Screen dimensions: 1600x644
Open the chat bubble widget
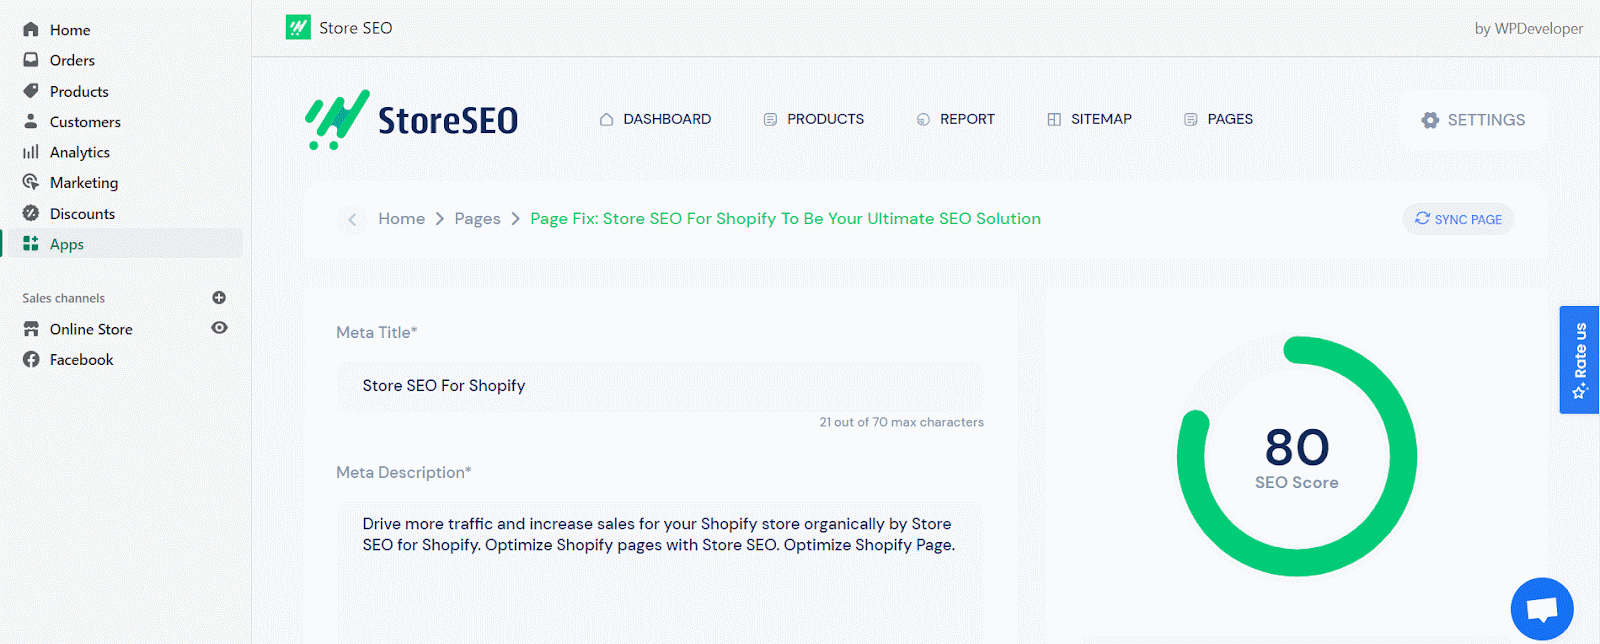click(1542, 609)
